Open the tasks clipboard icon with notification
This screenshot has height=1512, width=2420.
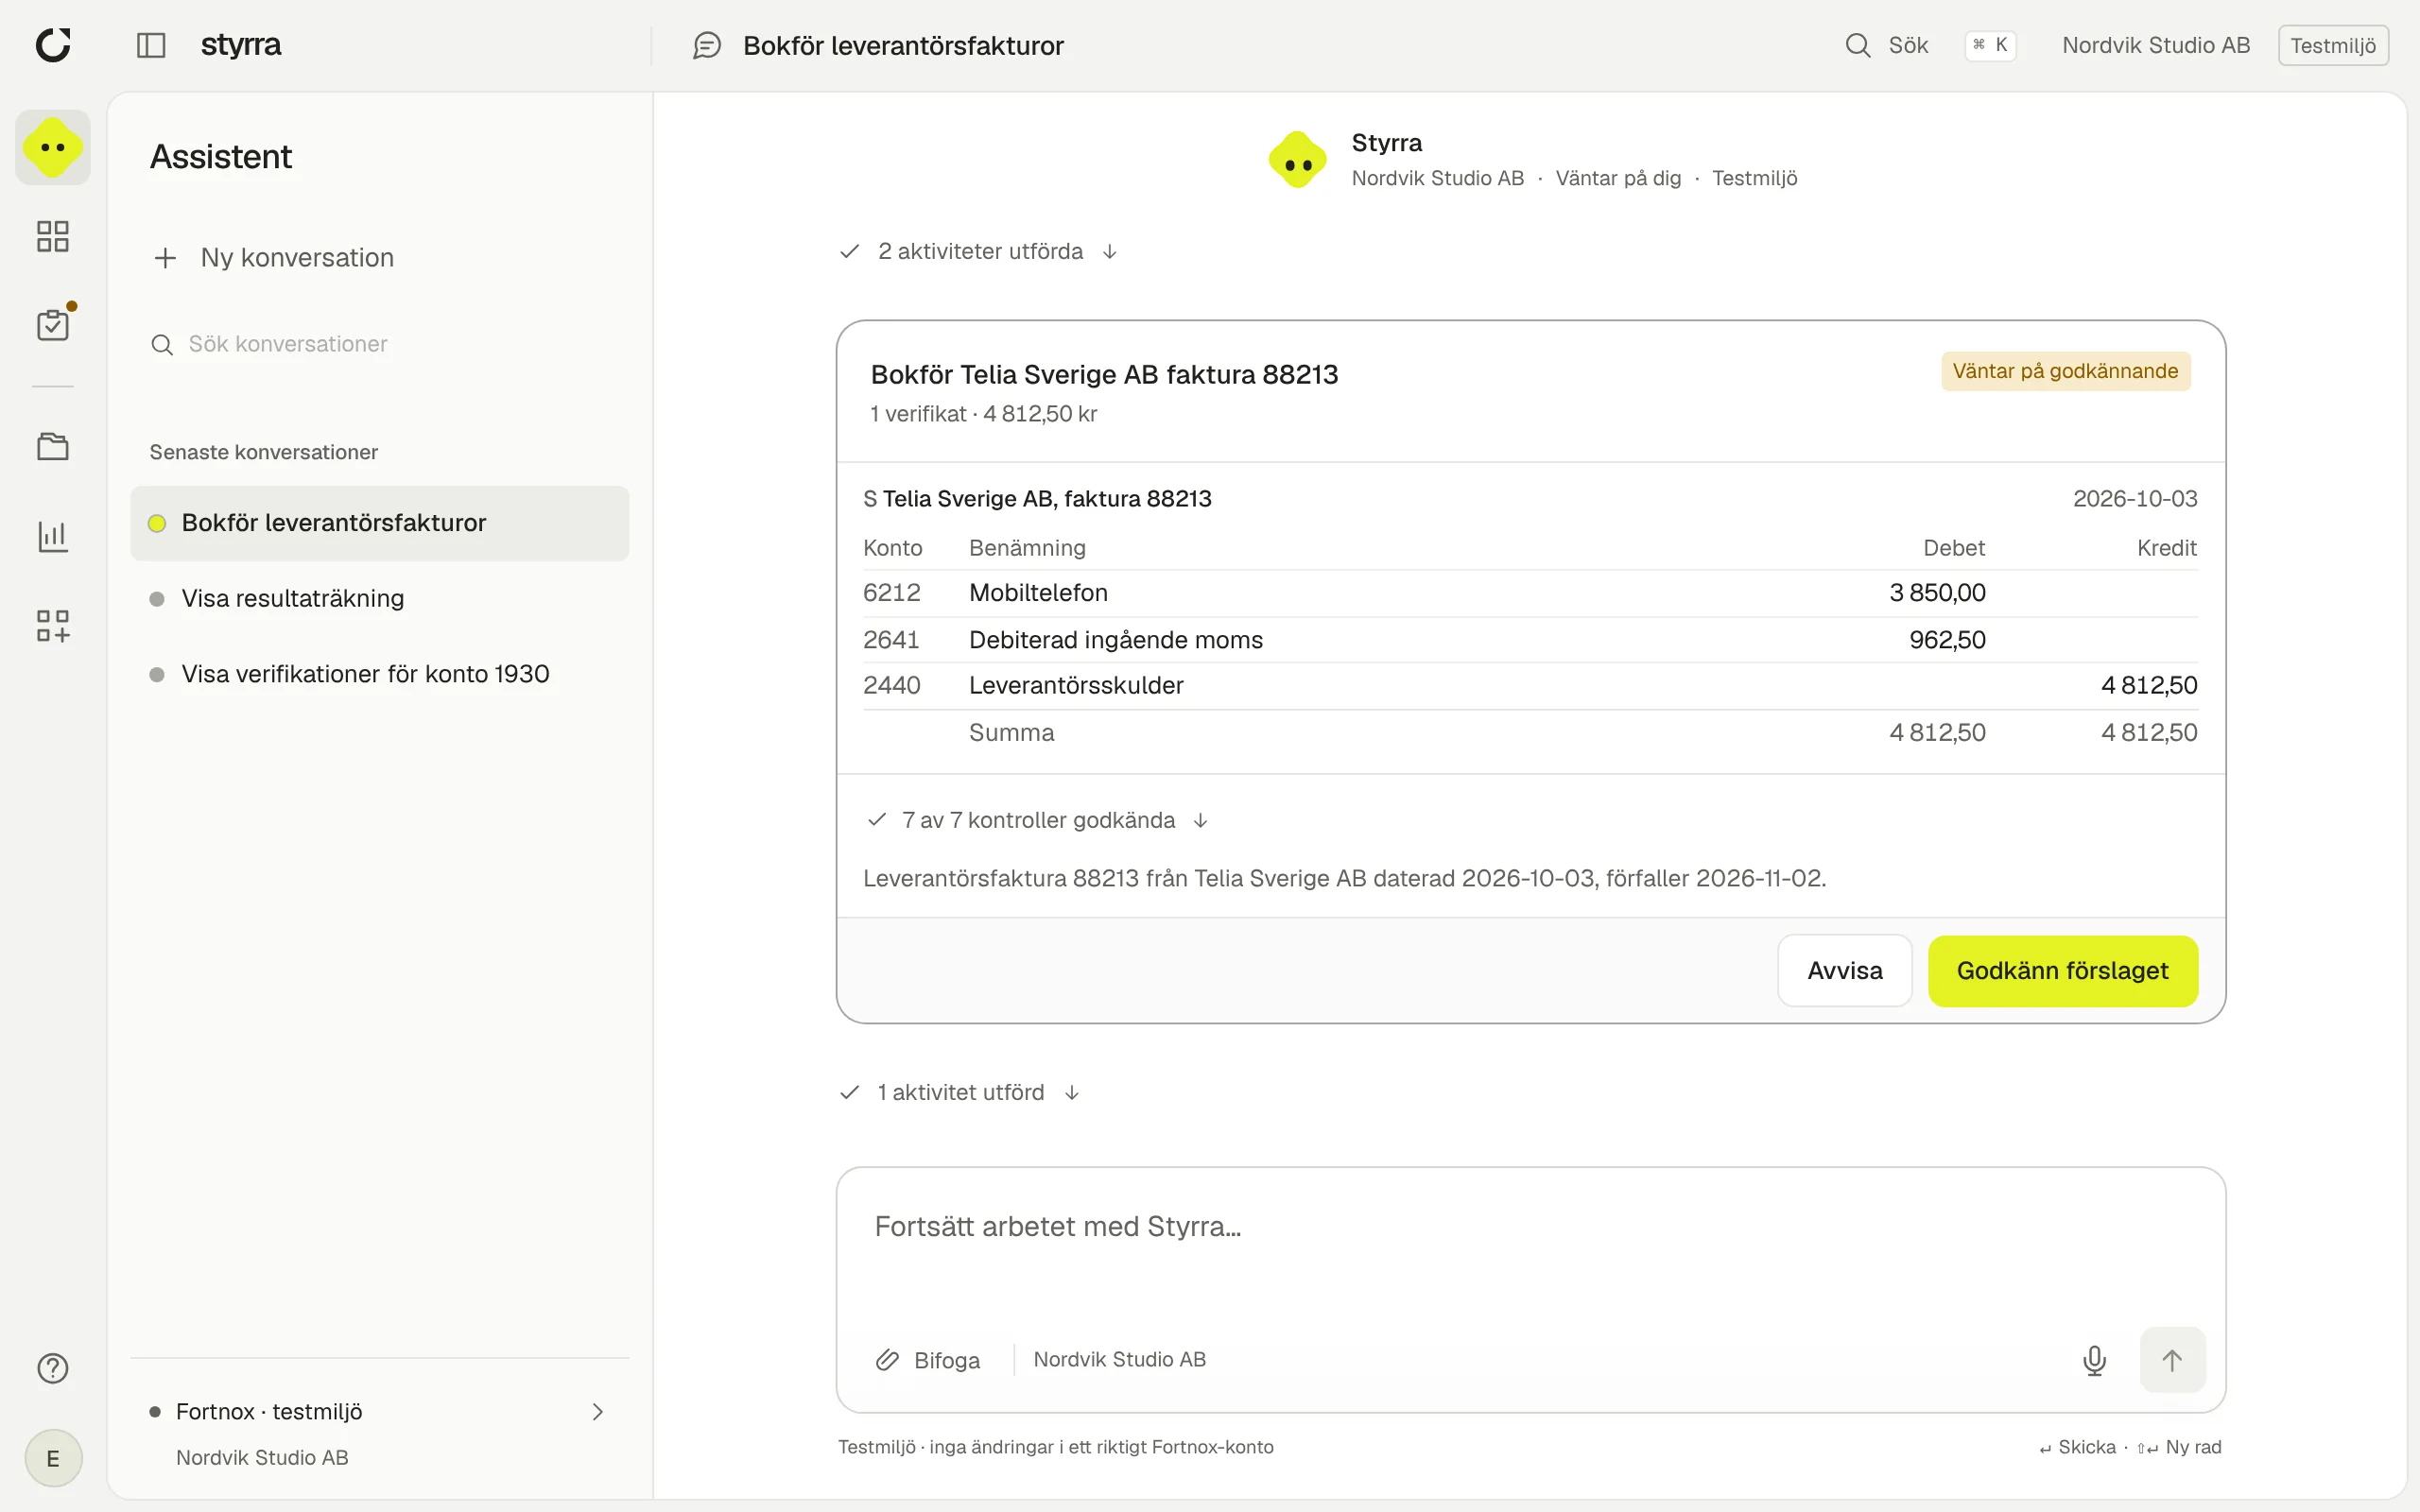point(53,324)
